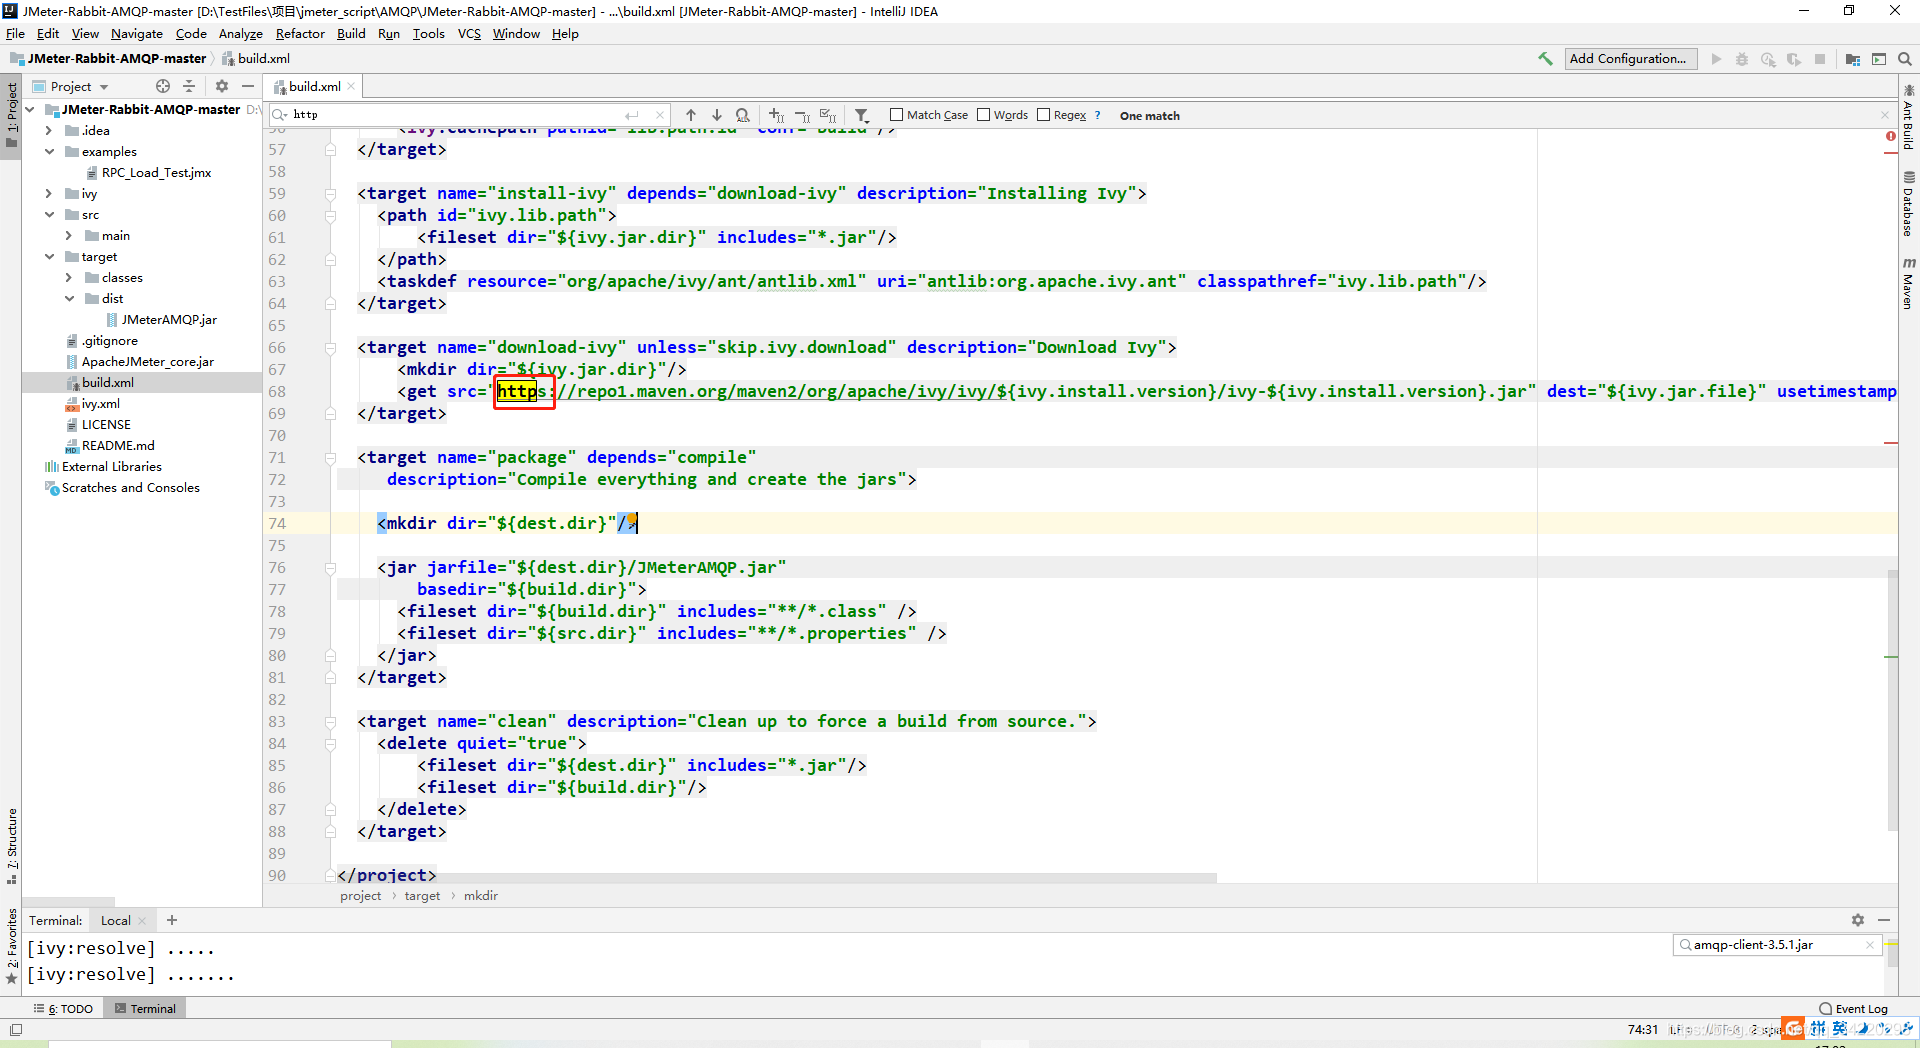
Task: Toggle fold marker at line 83 clean target
Action: 330,722
